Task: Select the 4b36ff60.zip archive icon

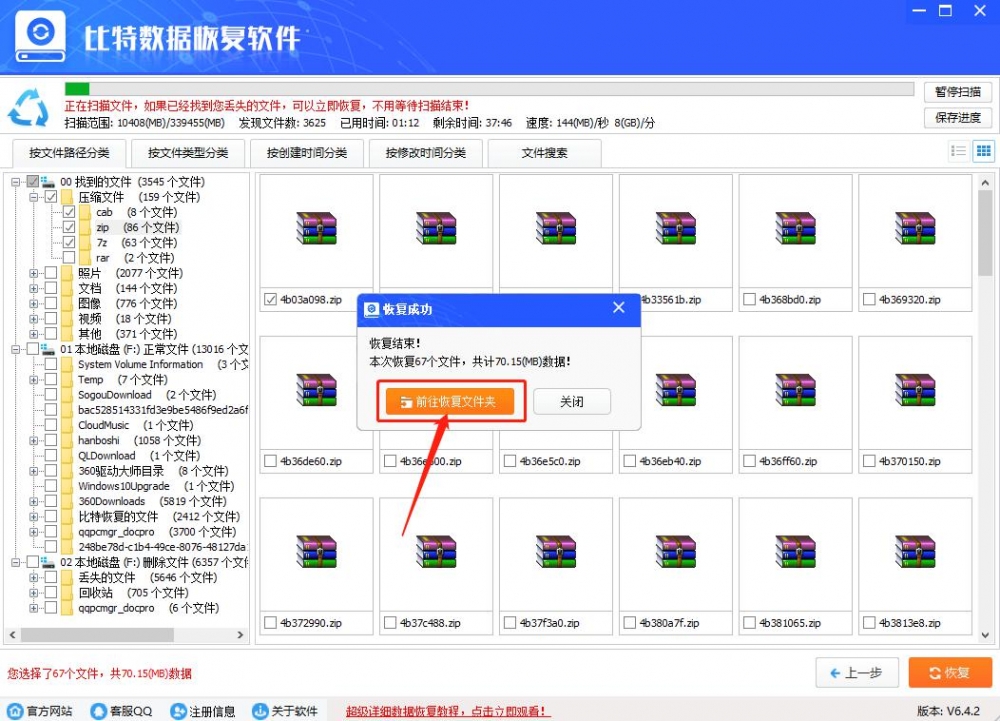Action: 795,390
